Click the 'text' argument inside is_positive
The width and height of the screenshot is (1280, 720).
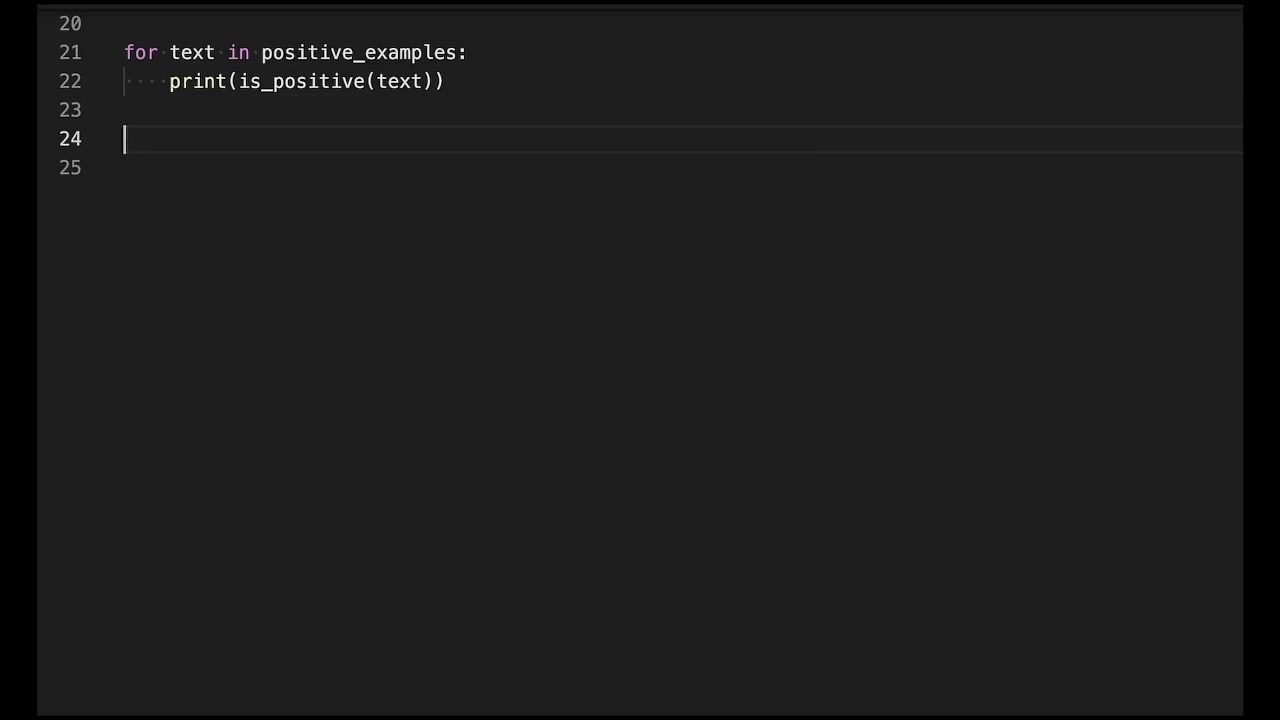click(399, 81)
